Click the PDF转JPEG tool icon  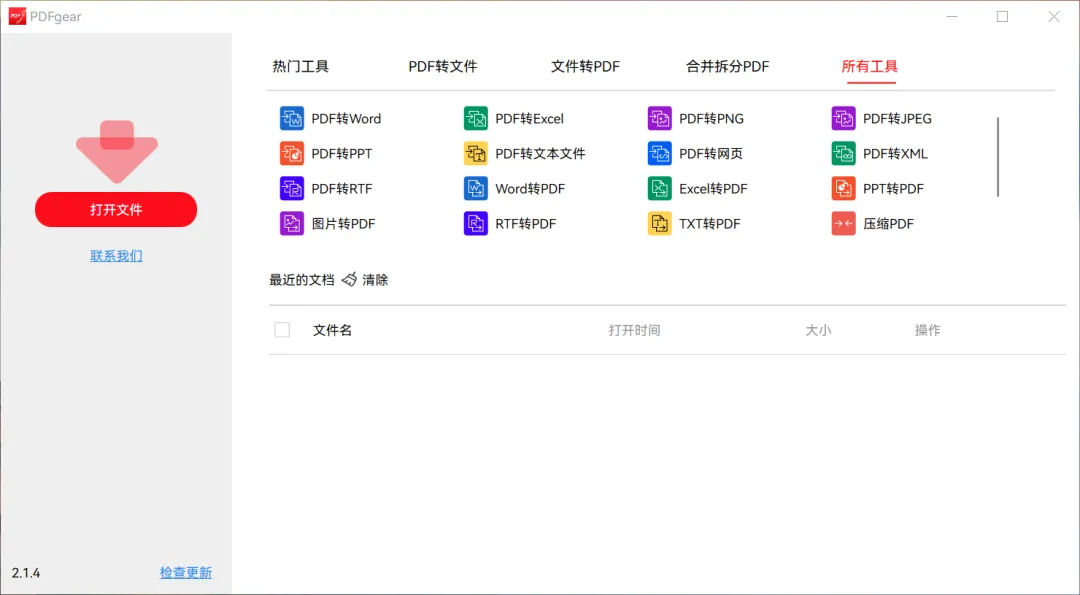click(x=844, y=118)
